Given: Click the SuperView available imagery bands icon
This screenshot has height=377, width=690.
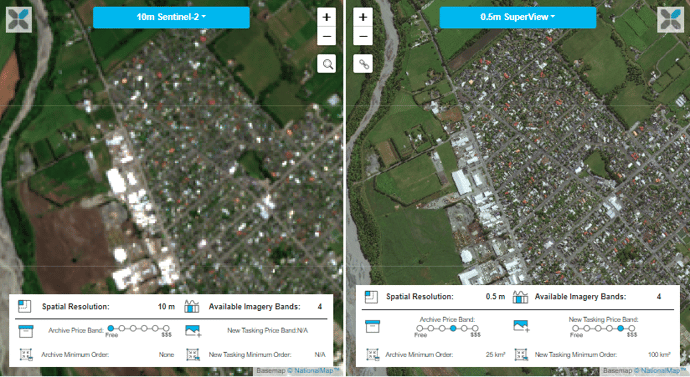Looking at the screenshot, I should tap(520, 297).
